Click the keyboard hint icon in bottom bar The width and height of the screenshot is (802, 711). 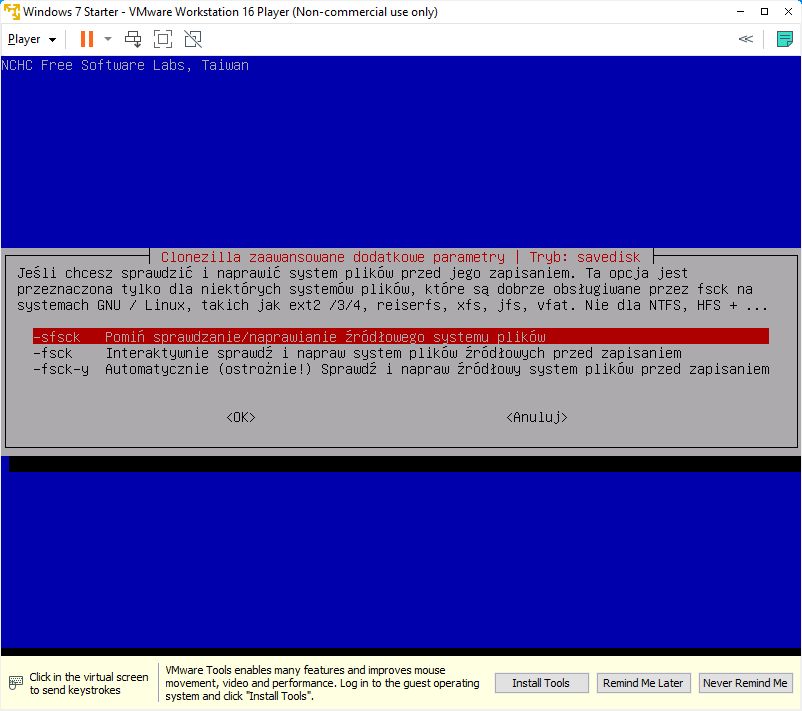point(15,683)
